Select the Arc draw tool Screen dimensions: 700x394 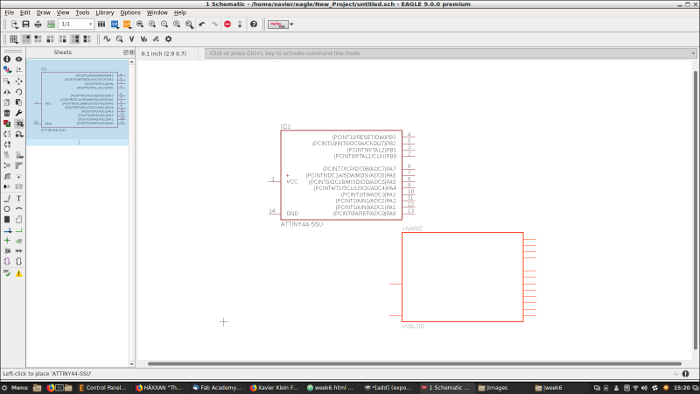tap(19, 209)
